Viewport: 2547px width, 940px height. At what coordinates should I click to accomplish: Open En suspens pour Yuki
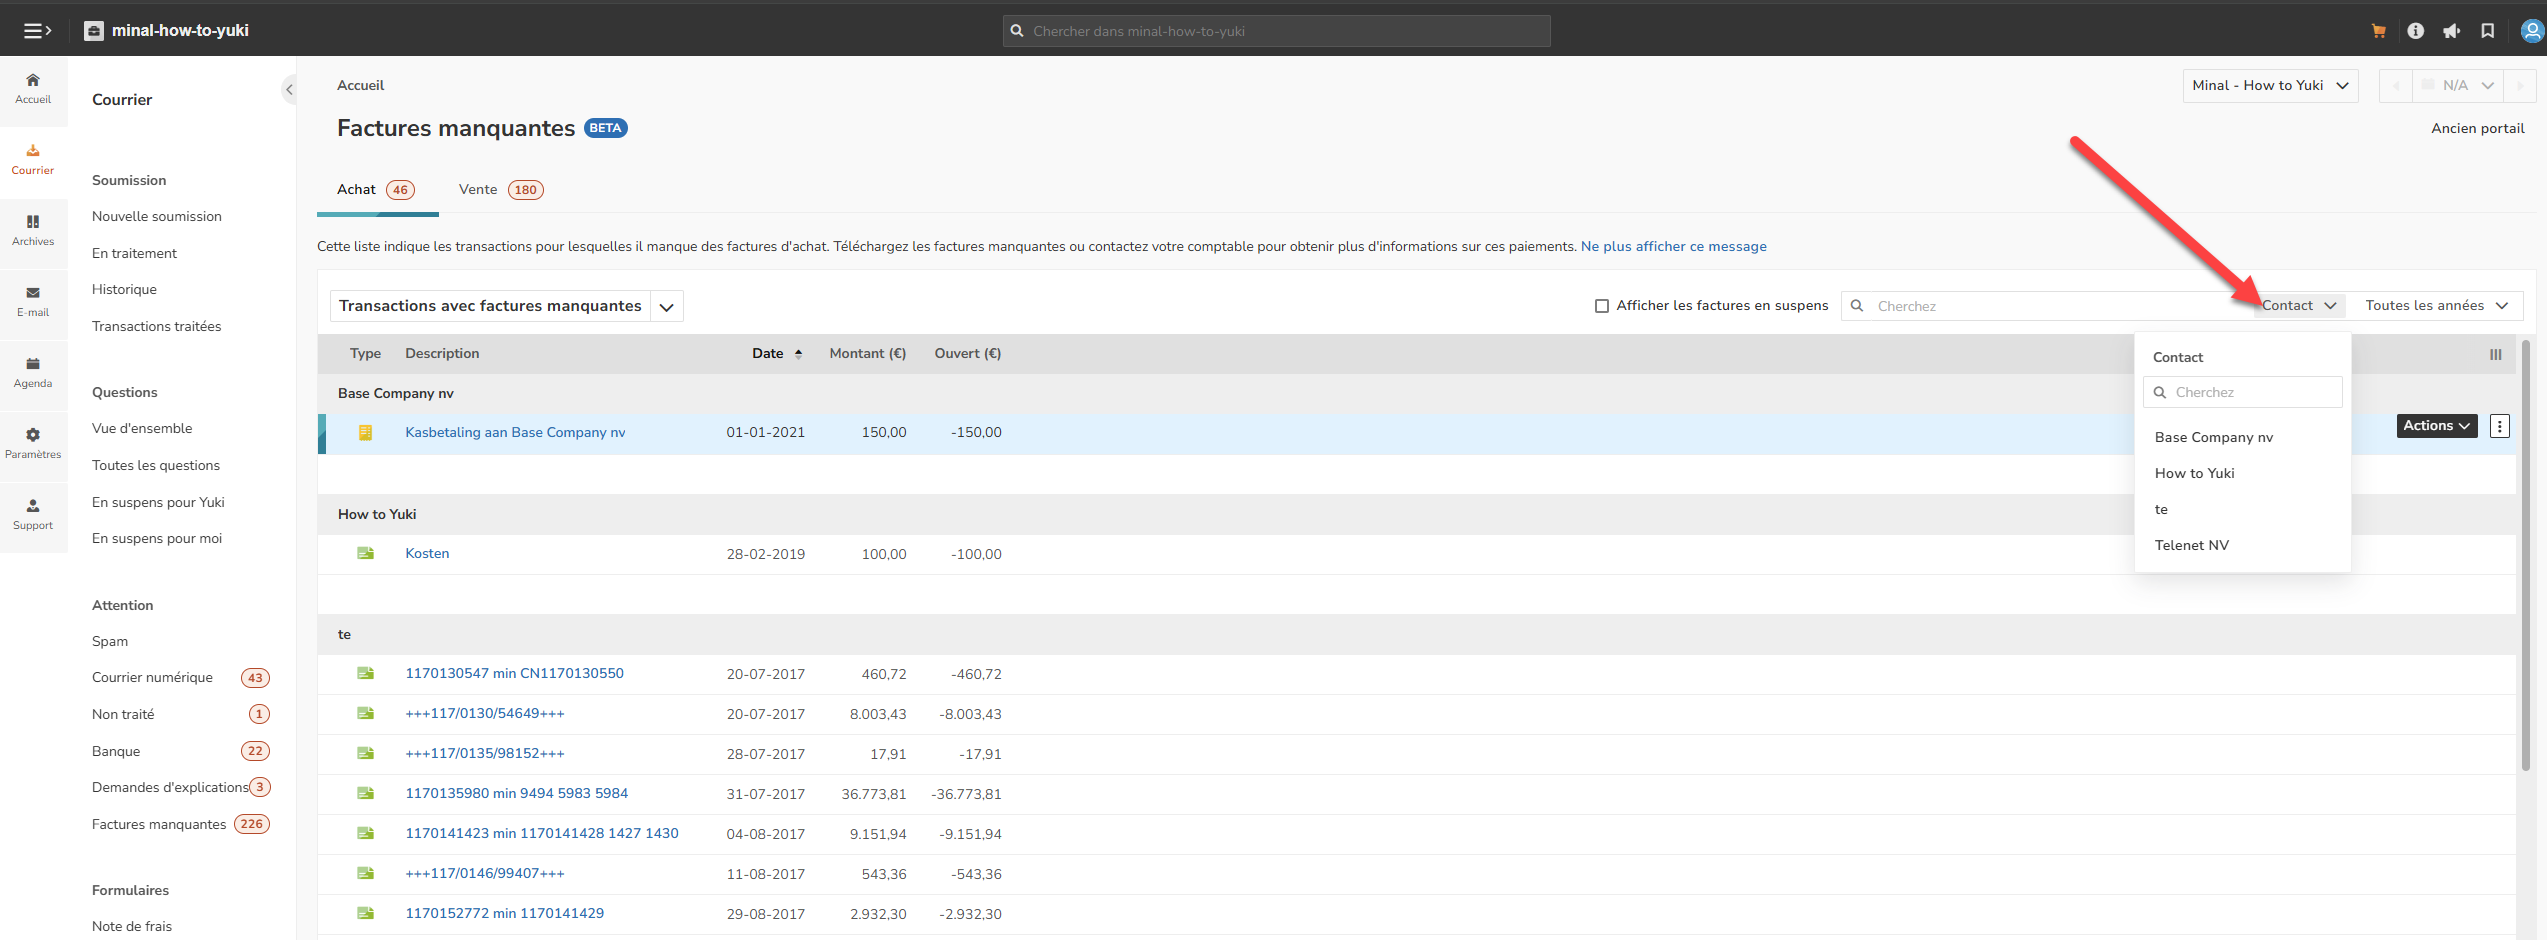coord(158,503)
